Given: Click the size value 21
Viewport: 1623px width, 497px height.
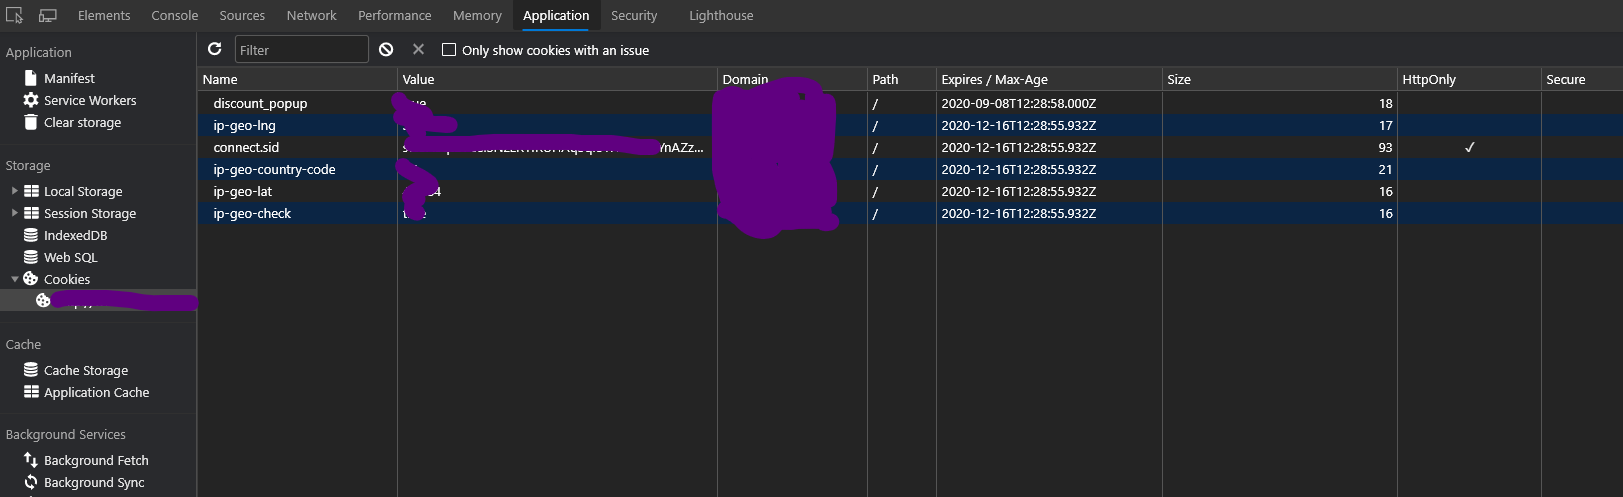Looking at the screenshot, I should 1385,169.
